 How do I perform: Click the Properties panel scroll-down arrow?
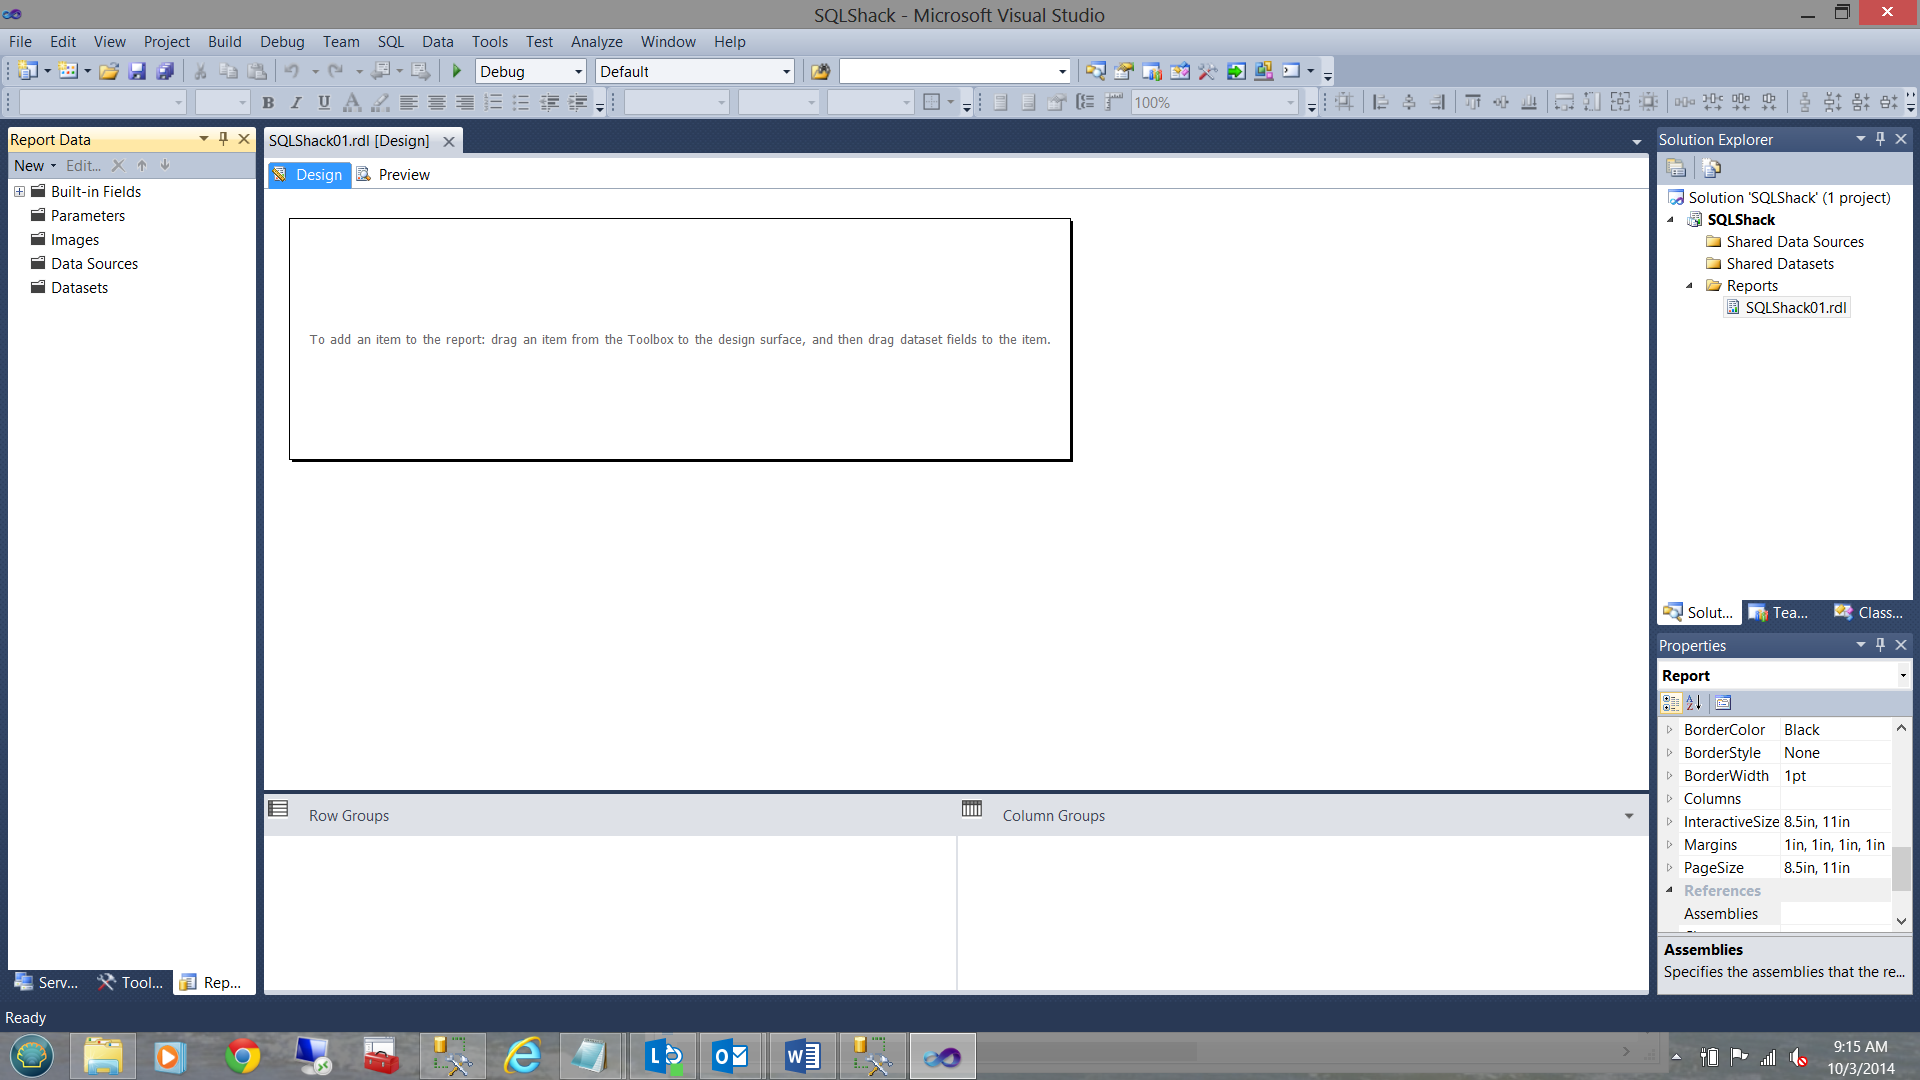point(1901,920)
